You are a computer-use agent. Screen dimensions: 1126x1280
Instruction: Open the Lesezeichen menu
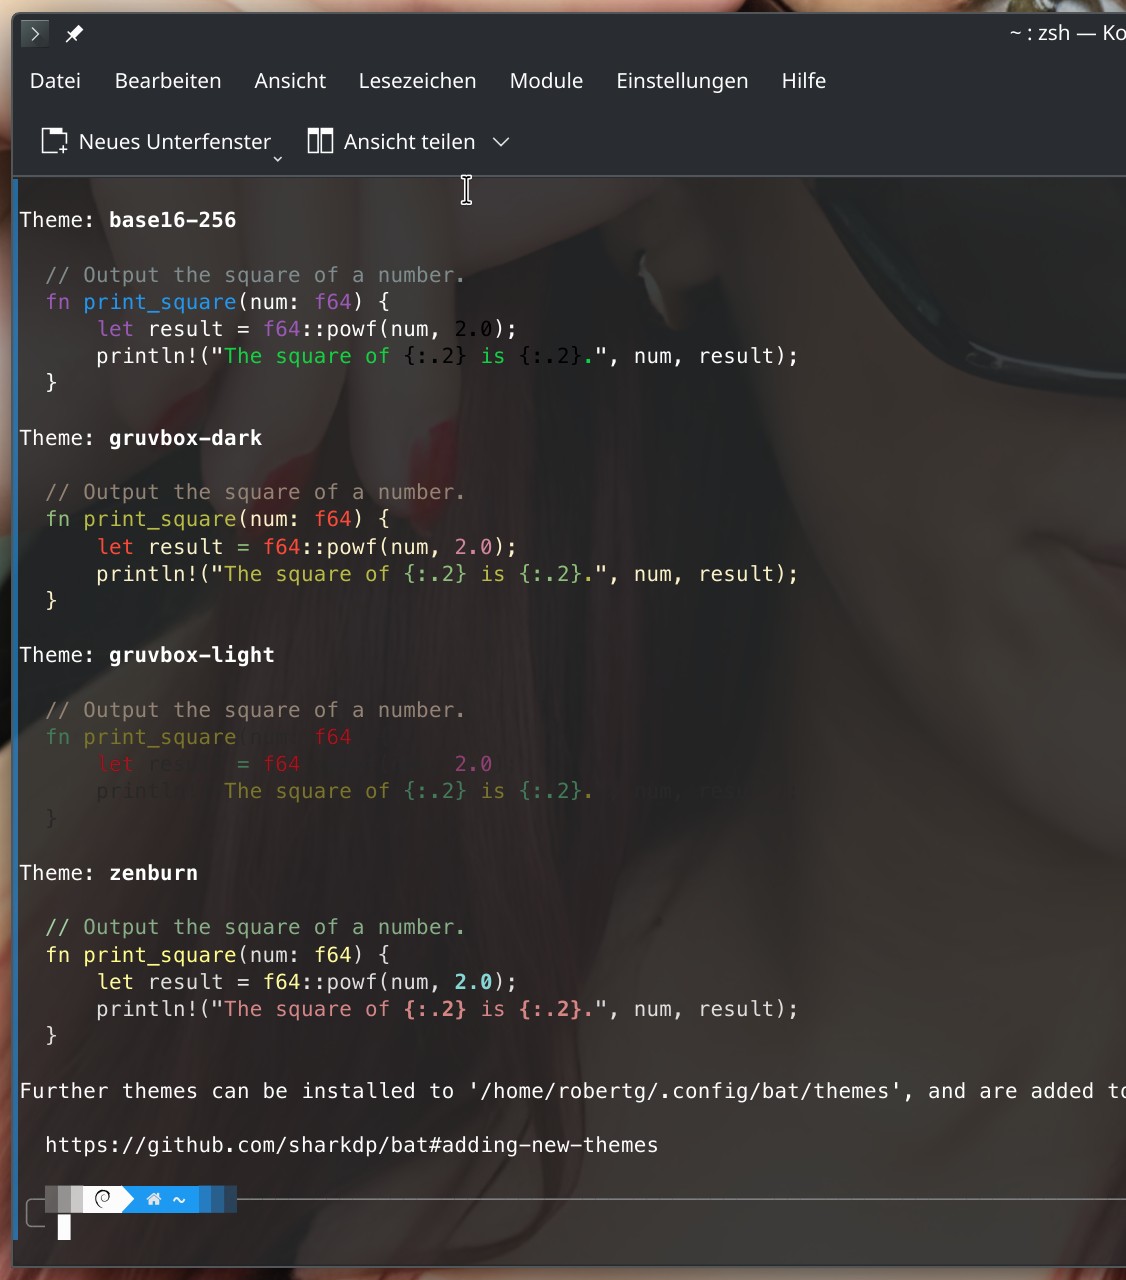click(x=417, y=81)
